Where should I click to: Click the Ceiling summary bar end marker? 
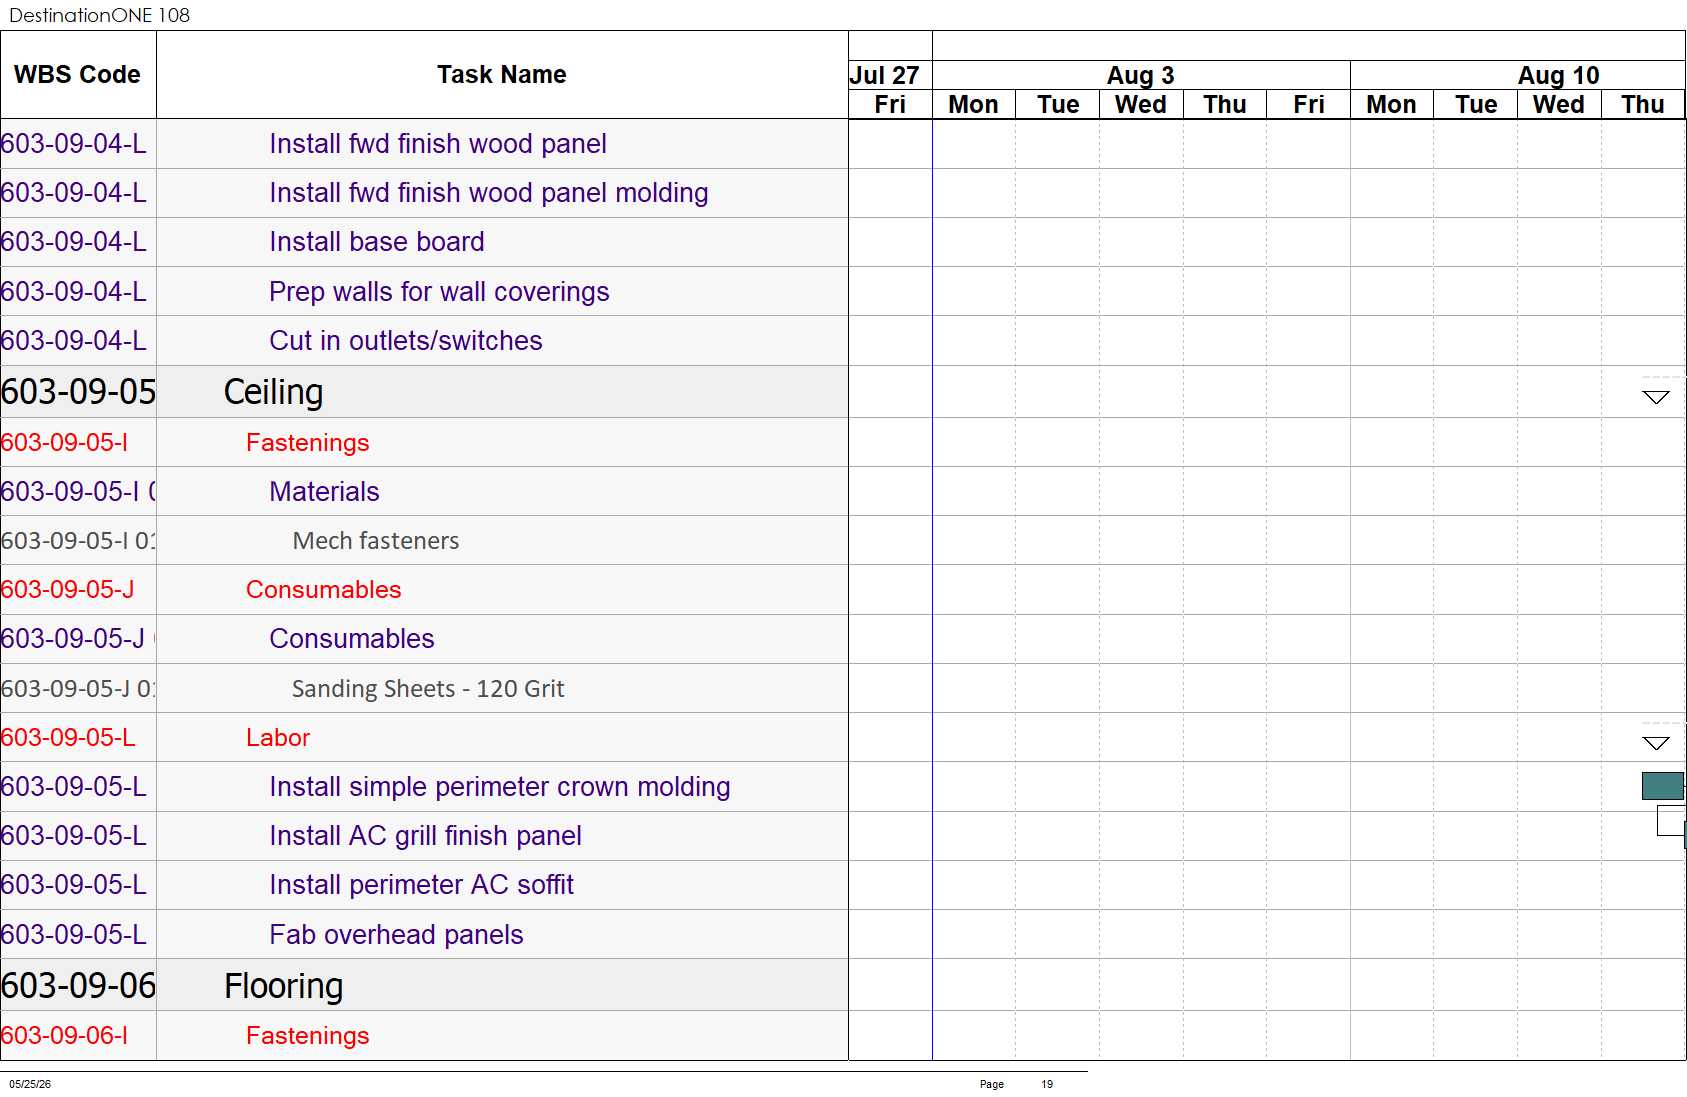[x=1656, y=397]
